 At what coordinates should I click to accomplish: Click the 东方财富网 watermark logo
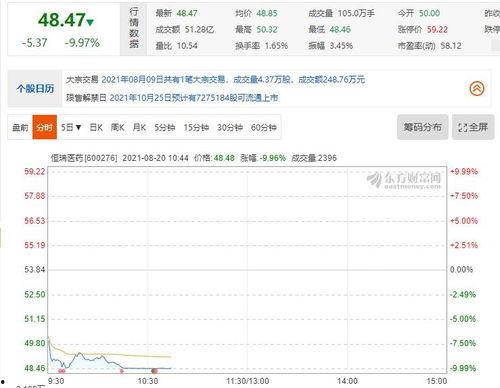click(404, 180)
